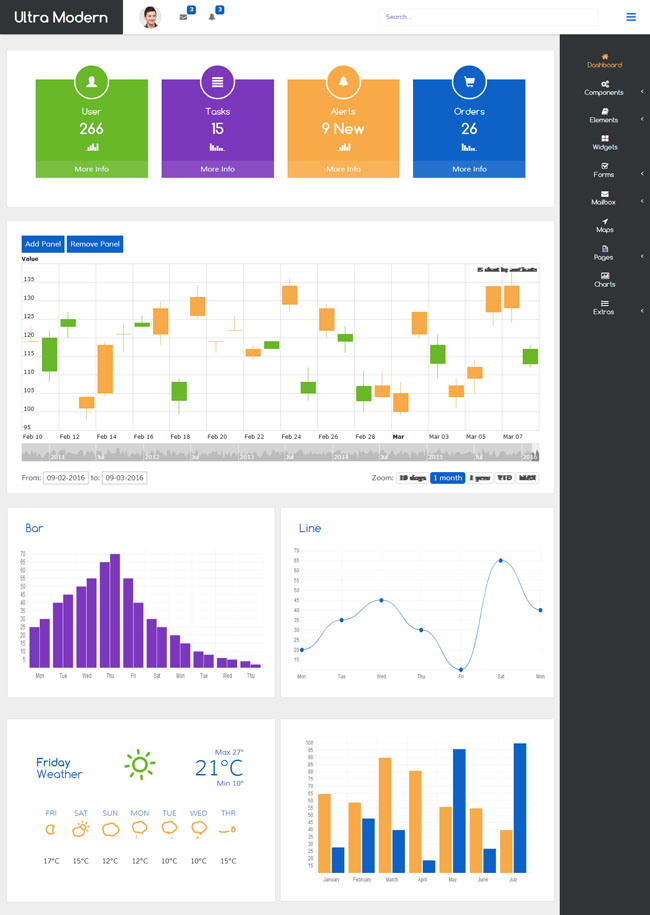Open Widgets in the sidebar

coord(604,143)
